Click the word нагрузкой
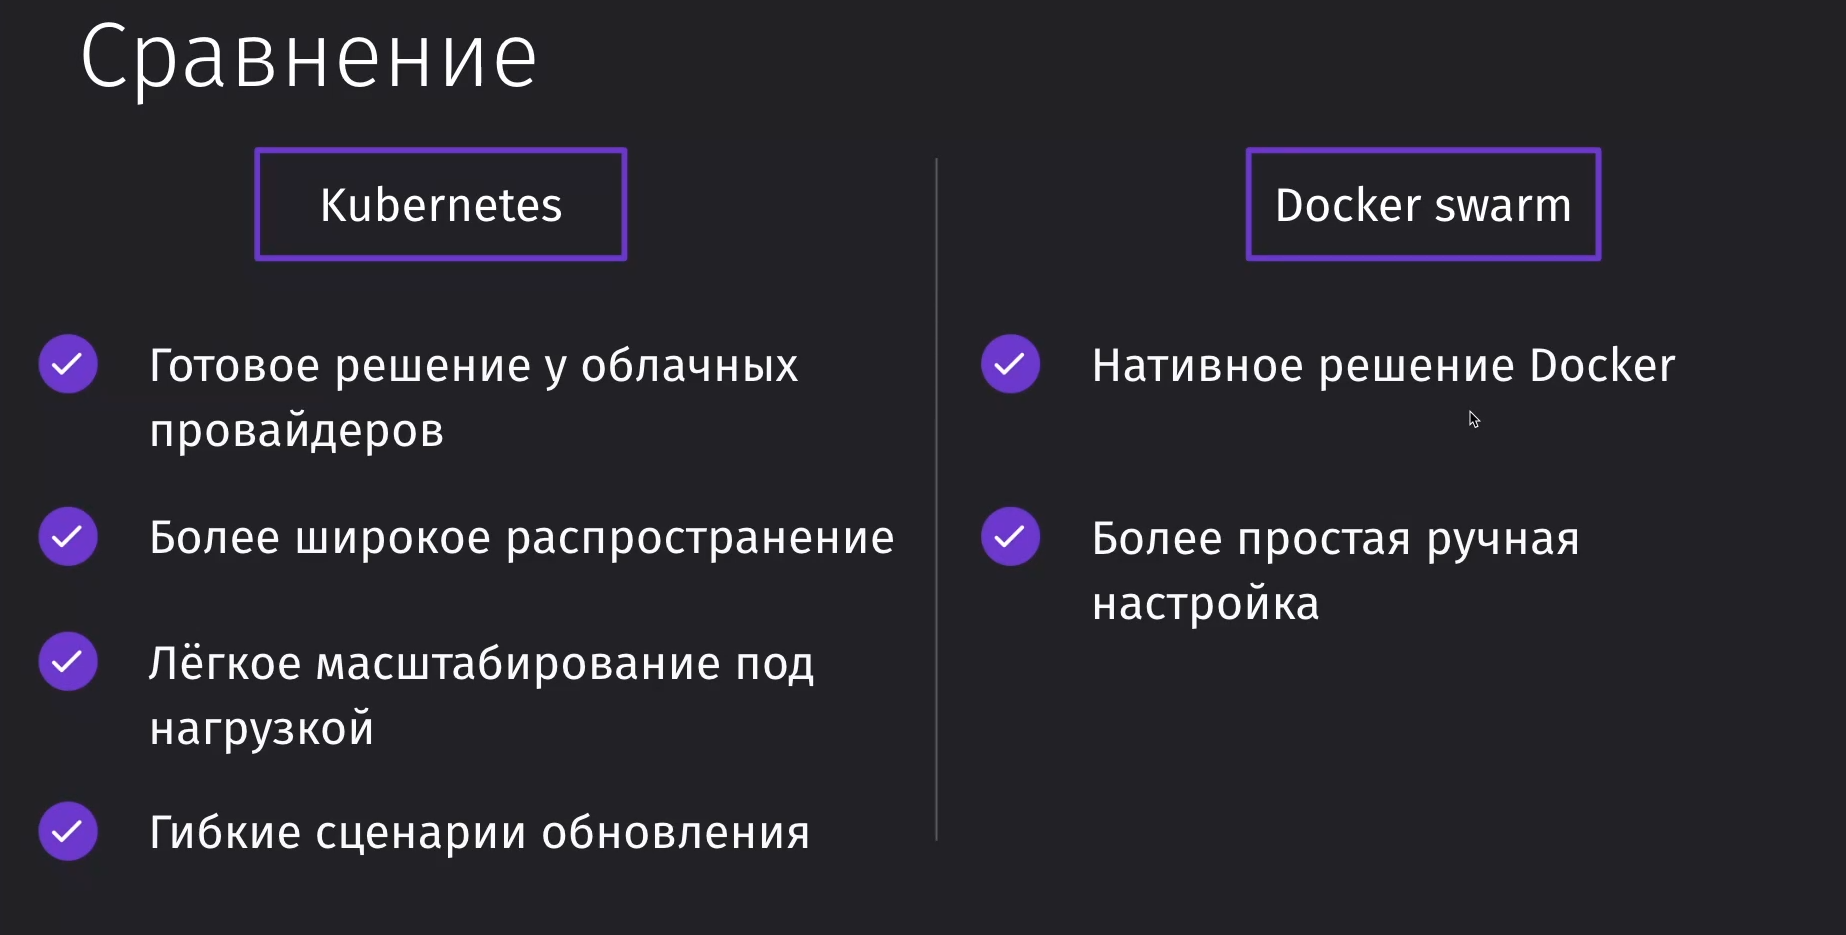Image resolution: width=1846 pixels, height=935 pixels. tap(262, 728)
